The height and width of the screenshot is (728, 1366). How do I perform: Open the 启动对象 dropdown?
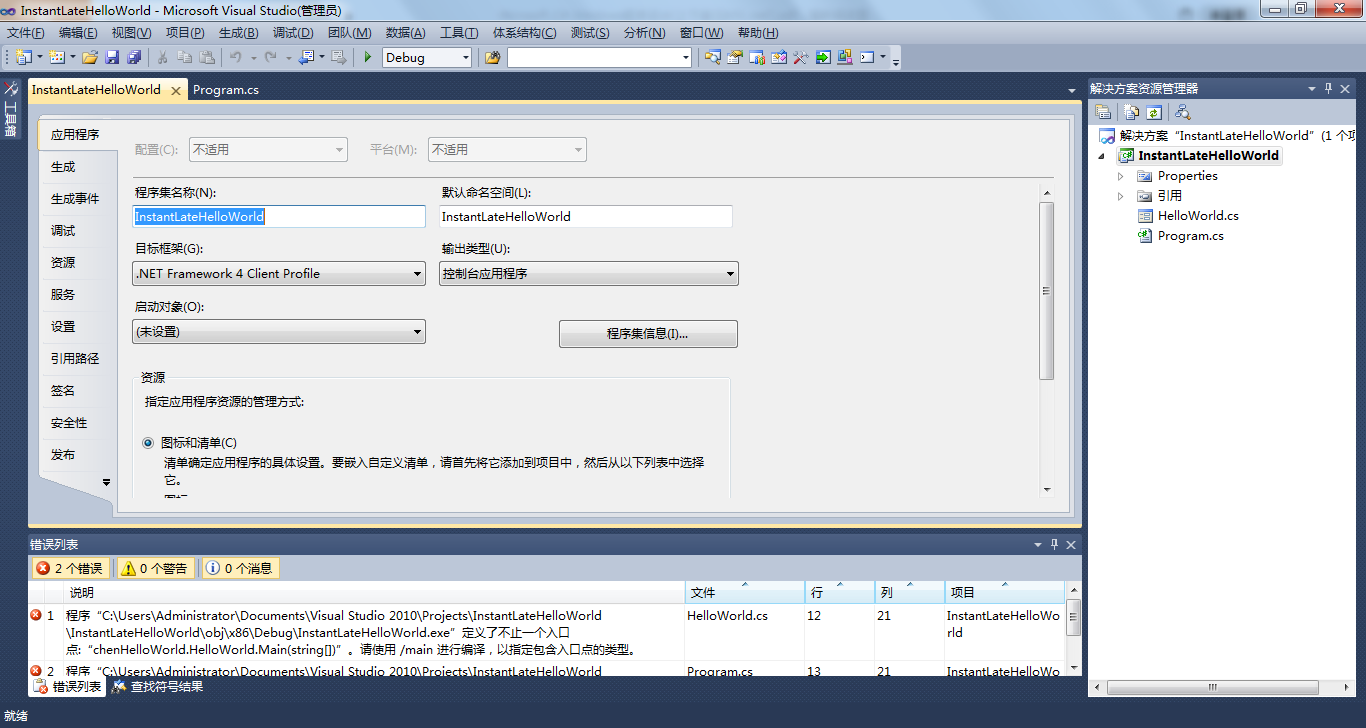pyautogui.click(x=279, y=331)
